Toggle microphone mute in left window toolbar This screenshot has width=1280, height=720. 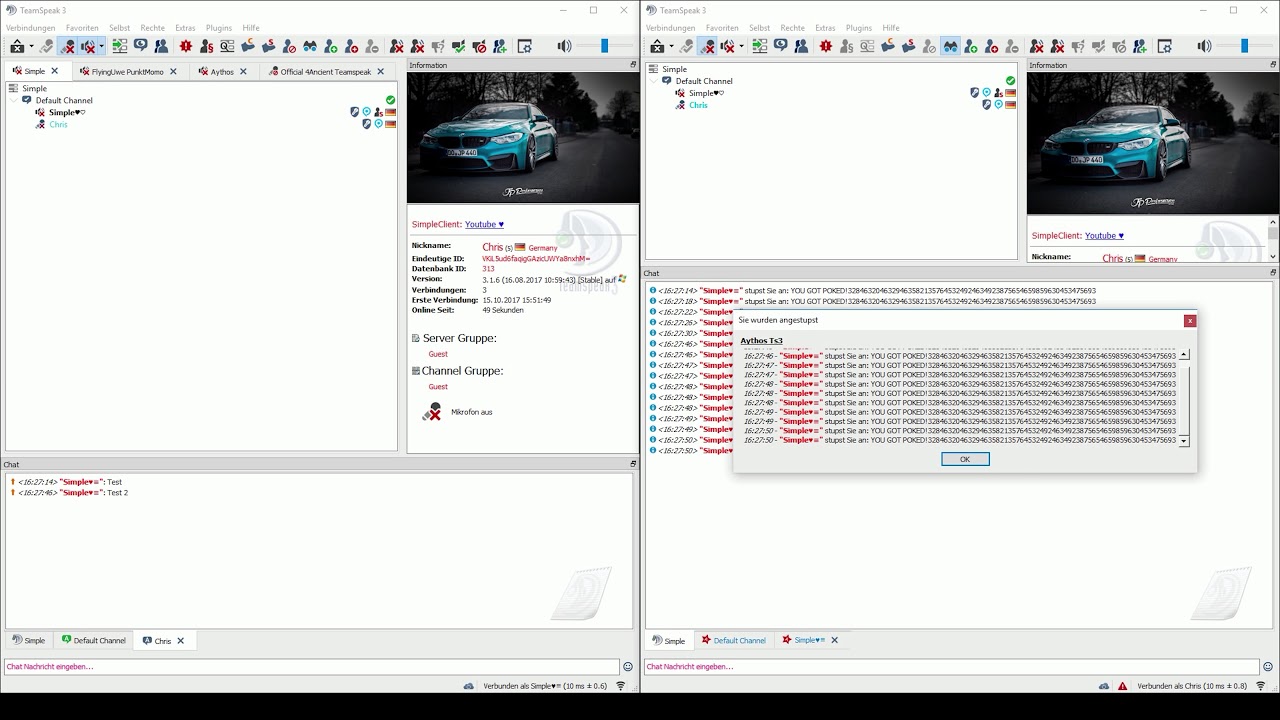point(67,46)
